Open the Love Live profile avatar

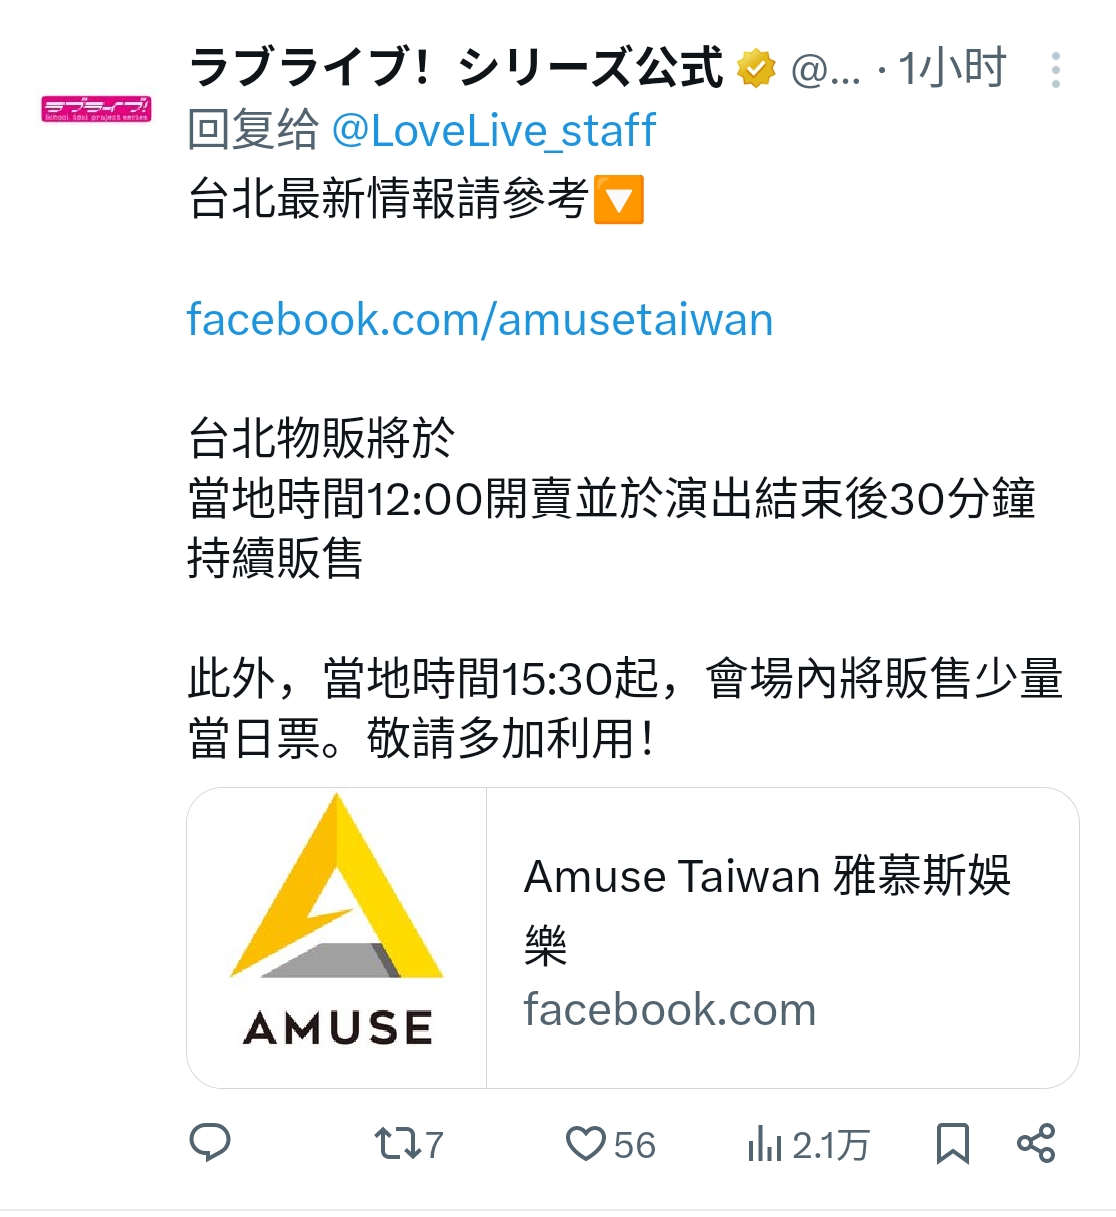96,109
